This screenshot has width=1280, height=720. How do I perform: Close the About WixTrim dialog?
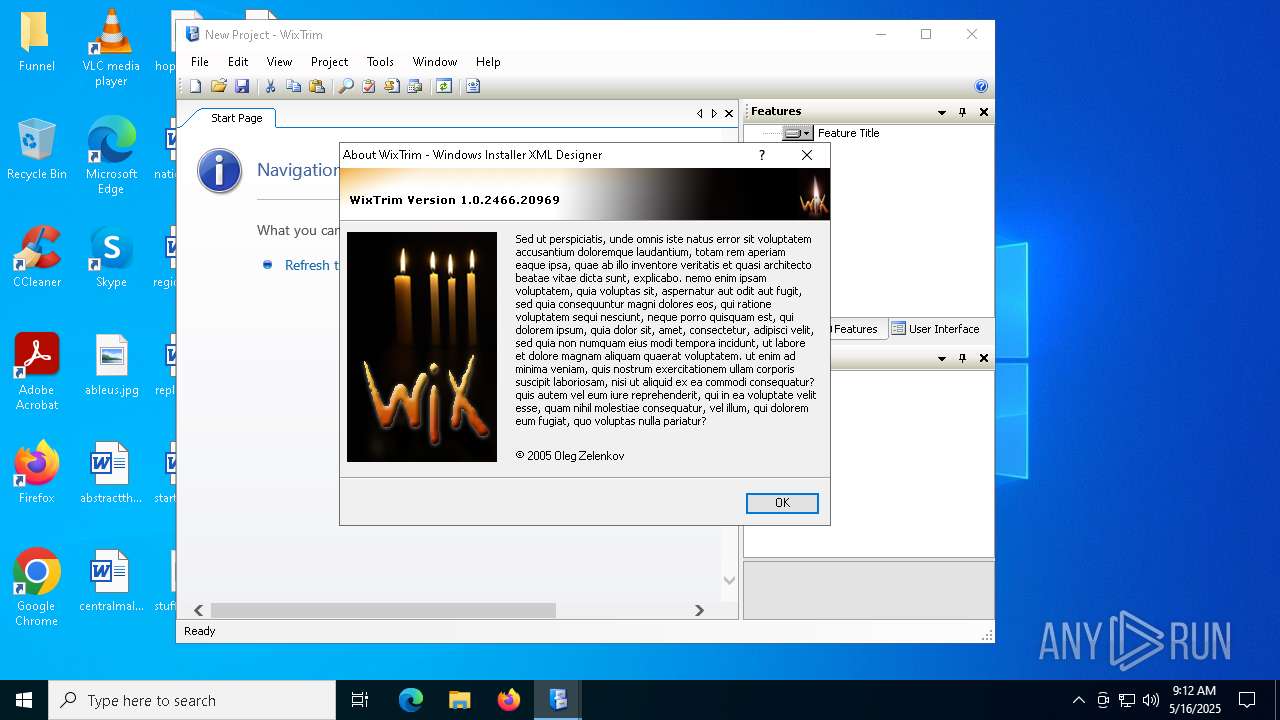807,155
